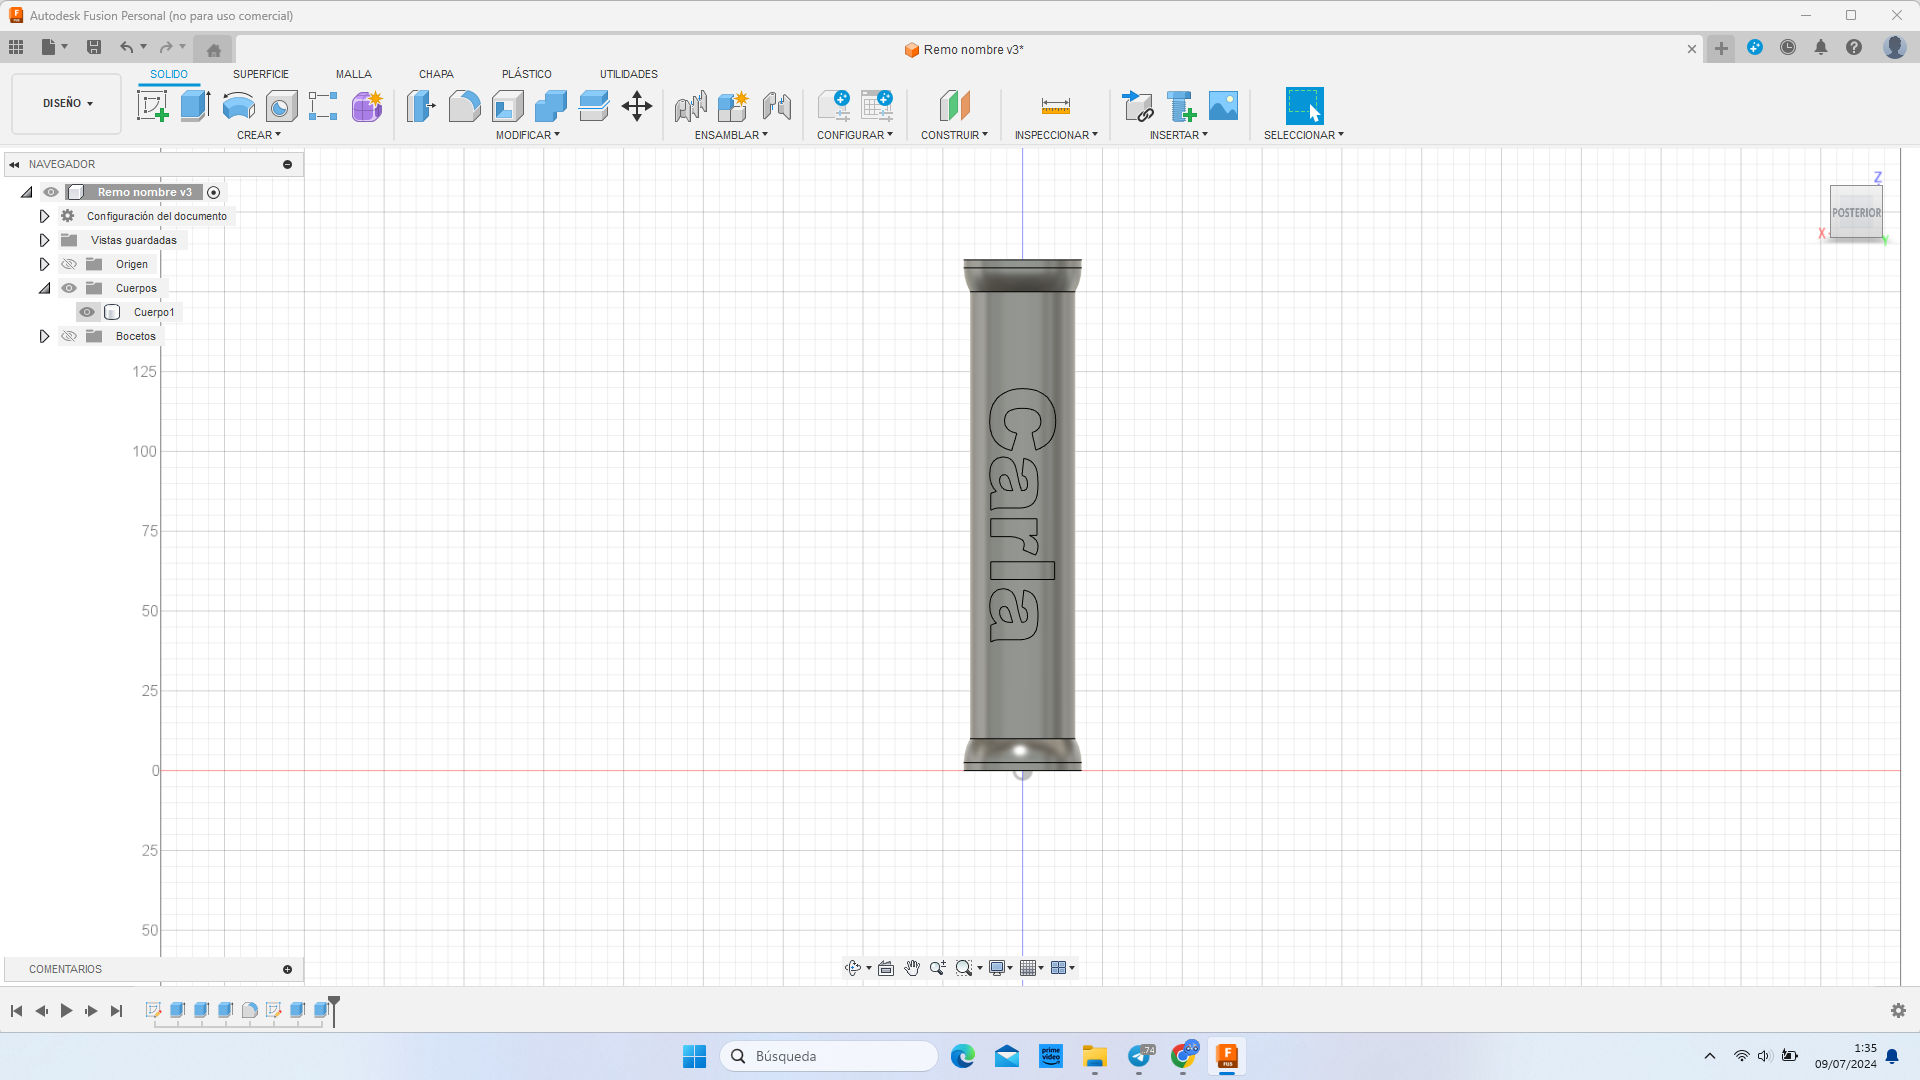Jump to the timeline beginning
Screen dimensions: 1920x1080
(16, 1011)
